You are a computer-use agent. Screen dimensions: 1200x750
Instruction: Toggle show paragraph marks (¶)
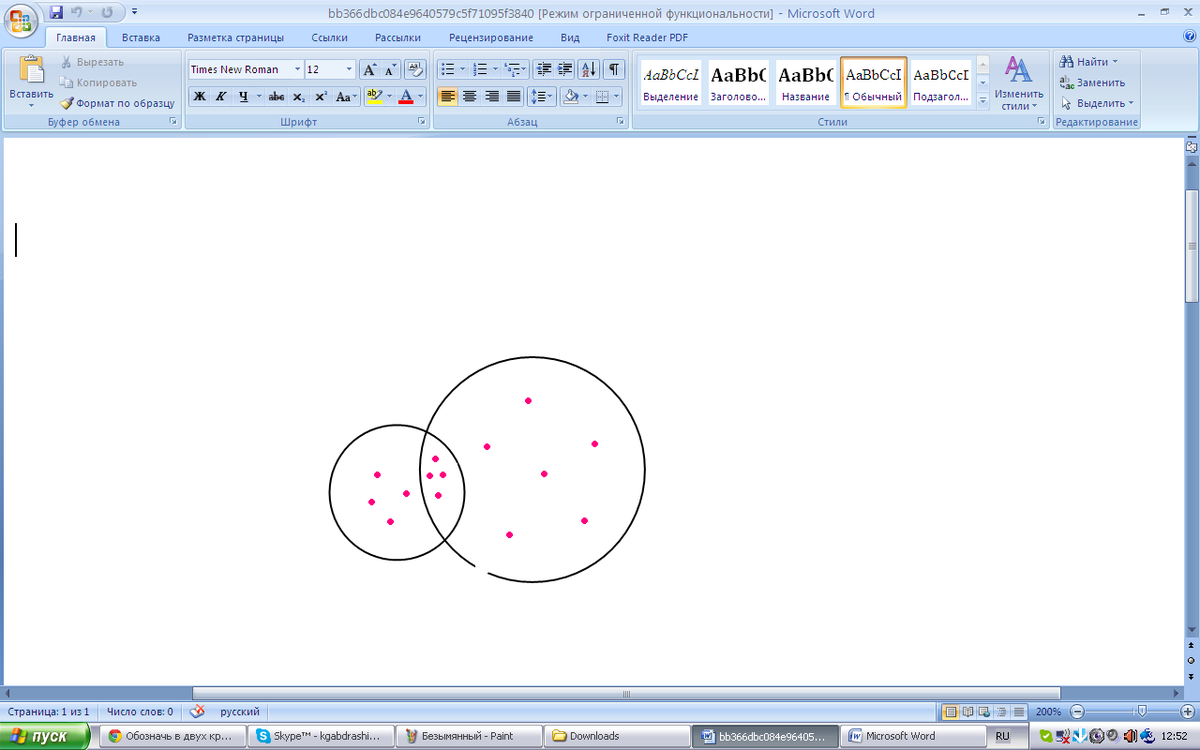(x=613, y=70)
